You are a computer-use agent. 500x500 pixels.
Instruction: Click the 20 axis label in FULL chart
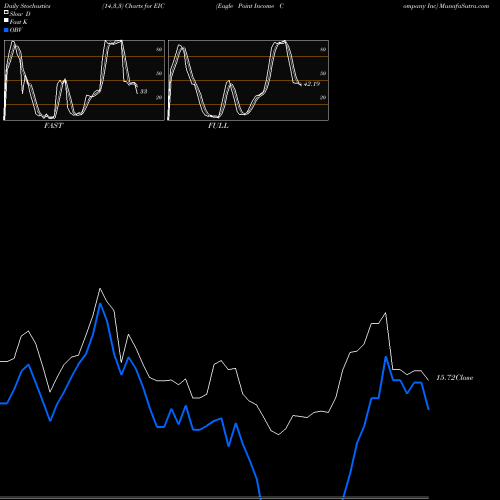coord(323,97)
